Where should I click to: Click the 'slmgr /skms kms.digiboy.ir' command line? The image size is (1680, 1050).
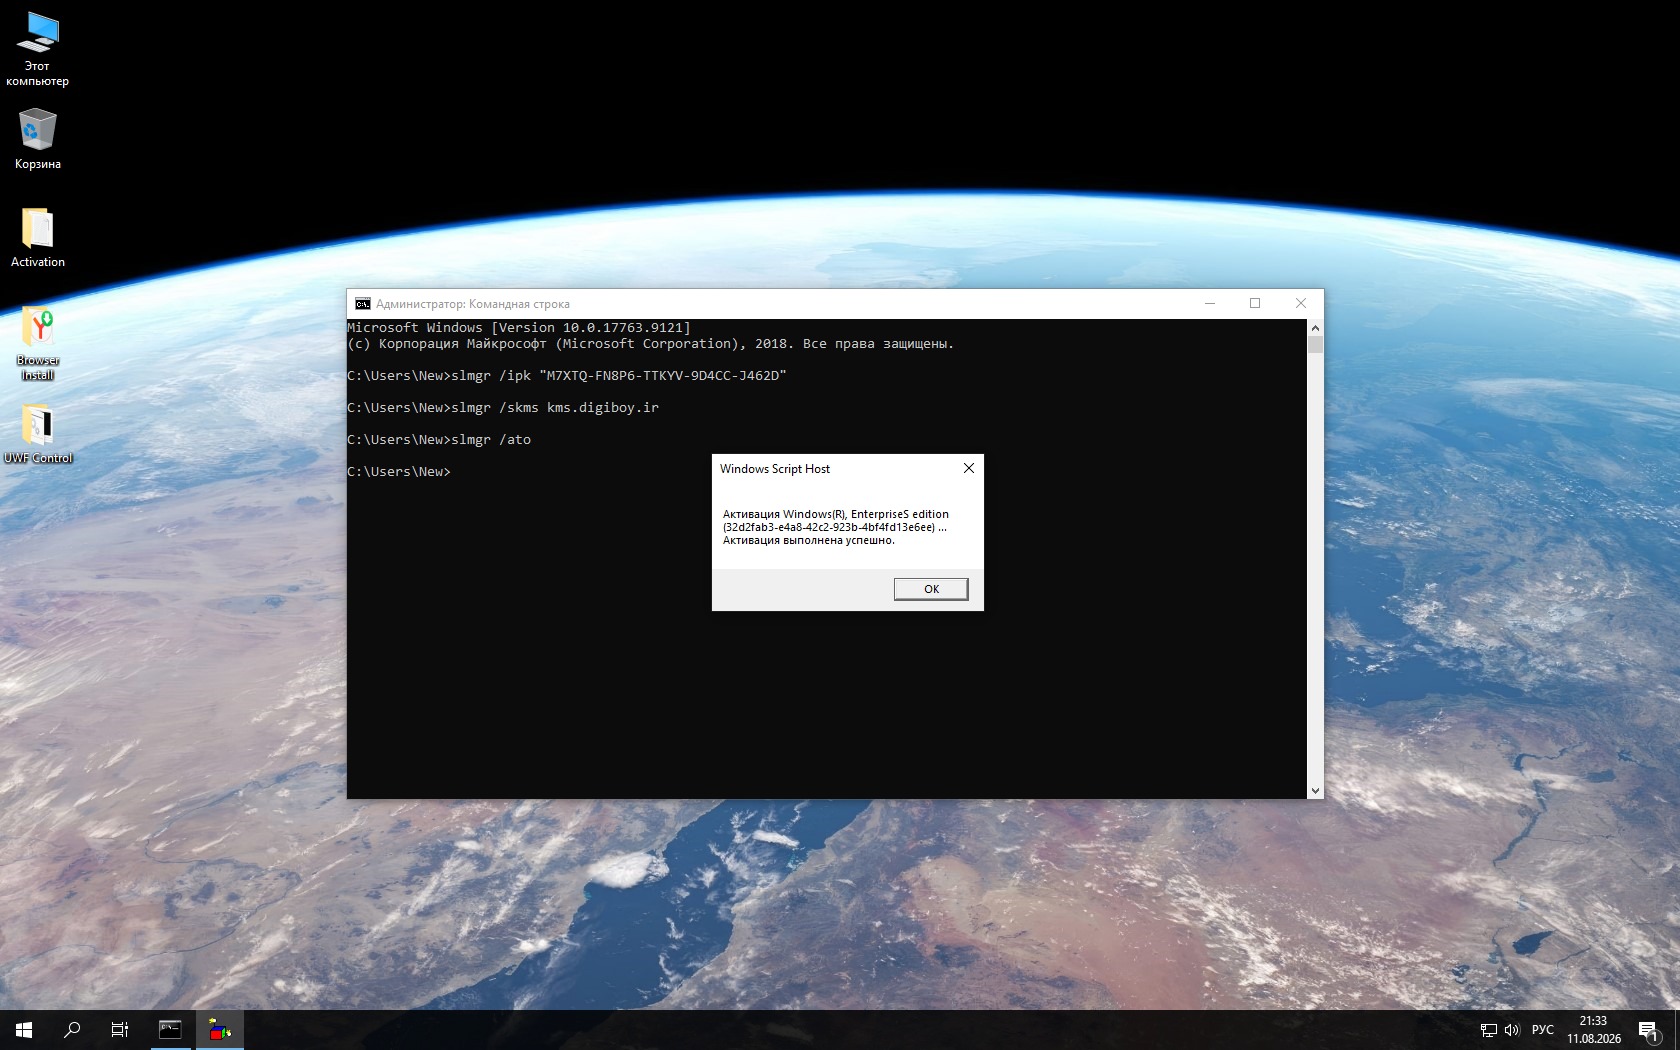[503, 408]
